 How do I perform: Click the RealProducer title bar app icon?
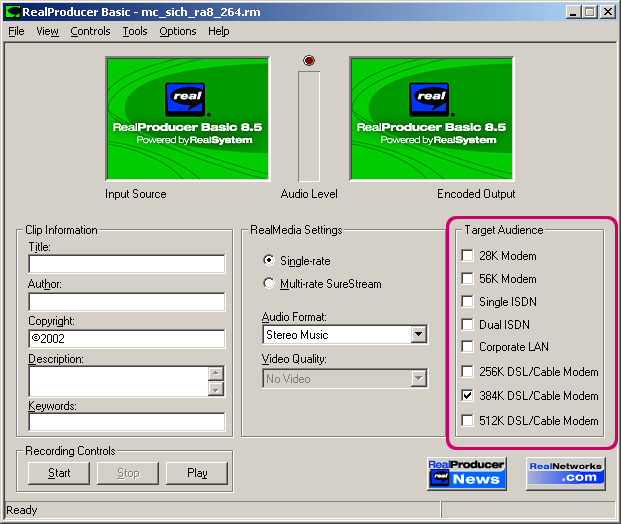tap(12, 12)
